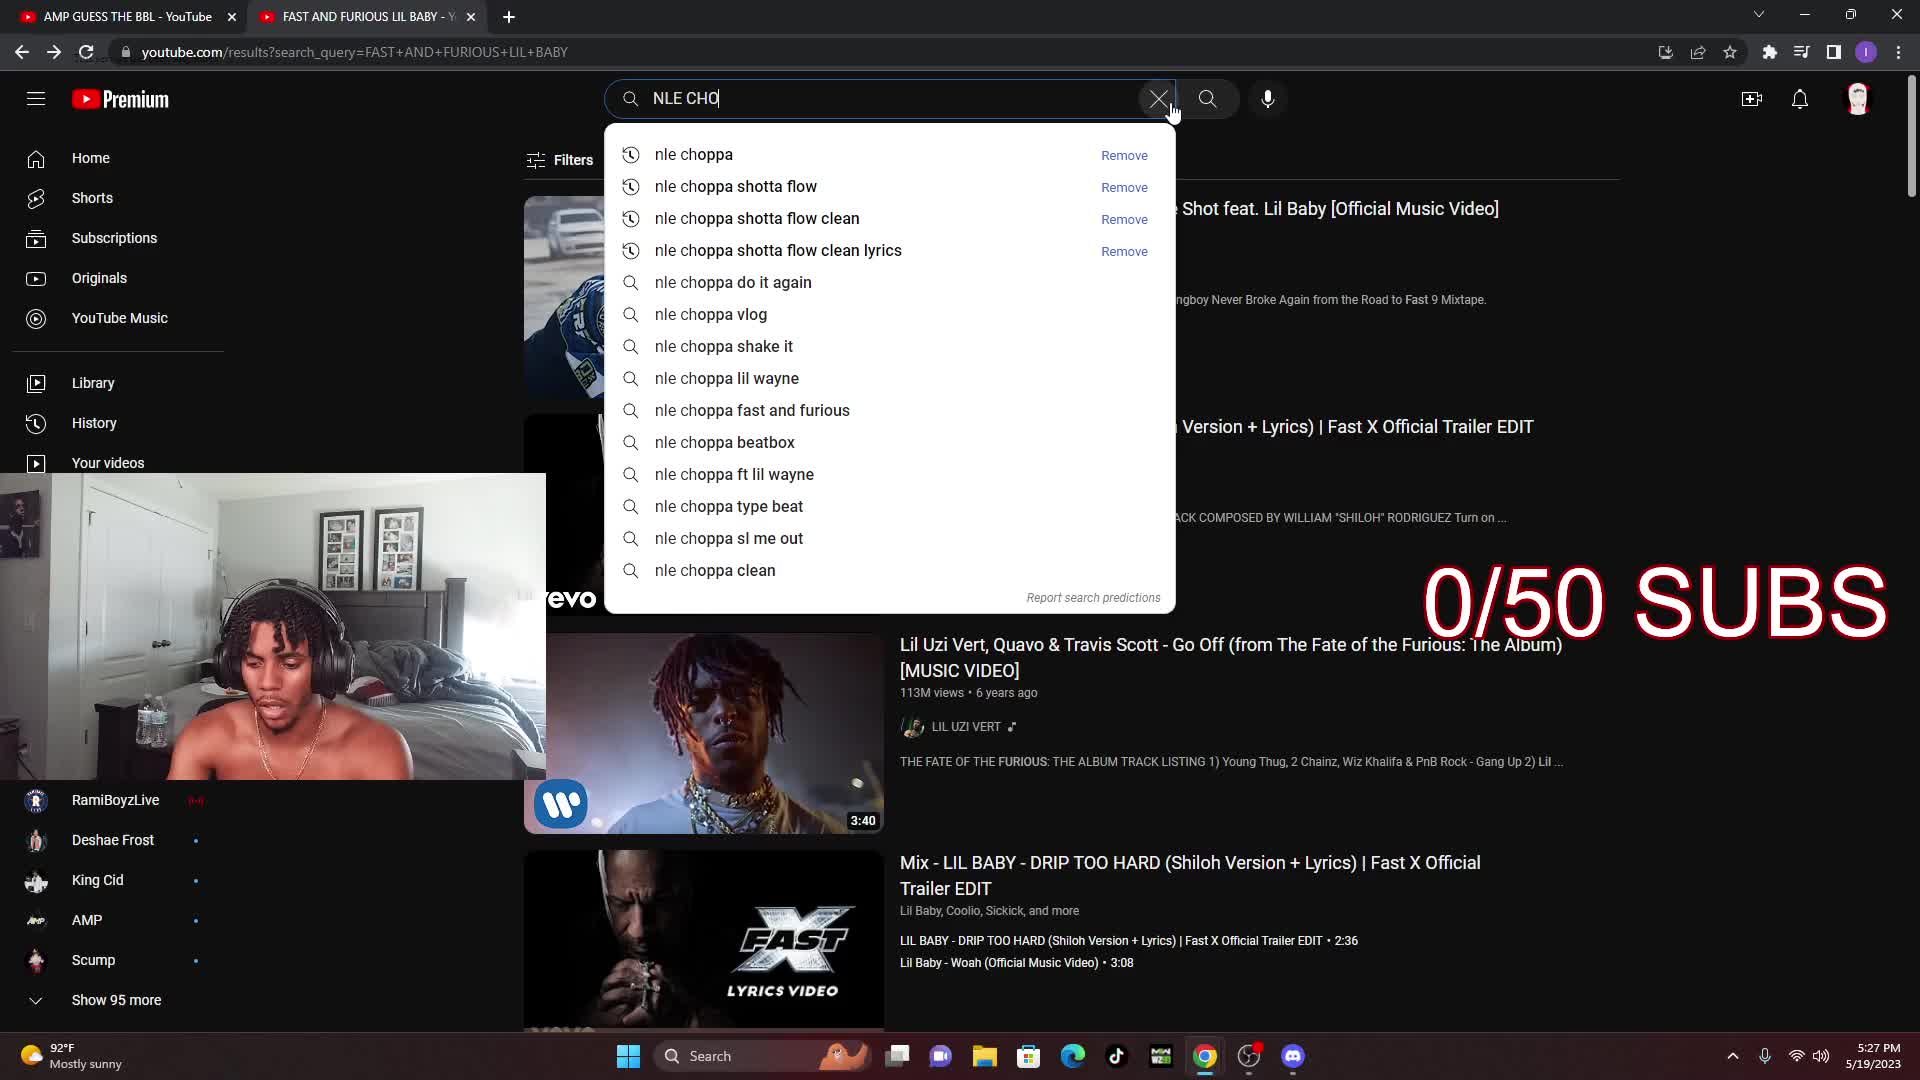Screen dimensions: 1920x1080
Task: Open Discord from the Windows taskbar
Action: (1292, 1056)
